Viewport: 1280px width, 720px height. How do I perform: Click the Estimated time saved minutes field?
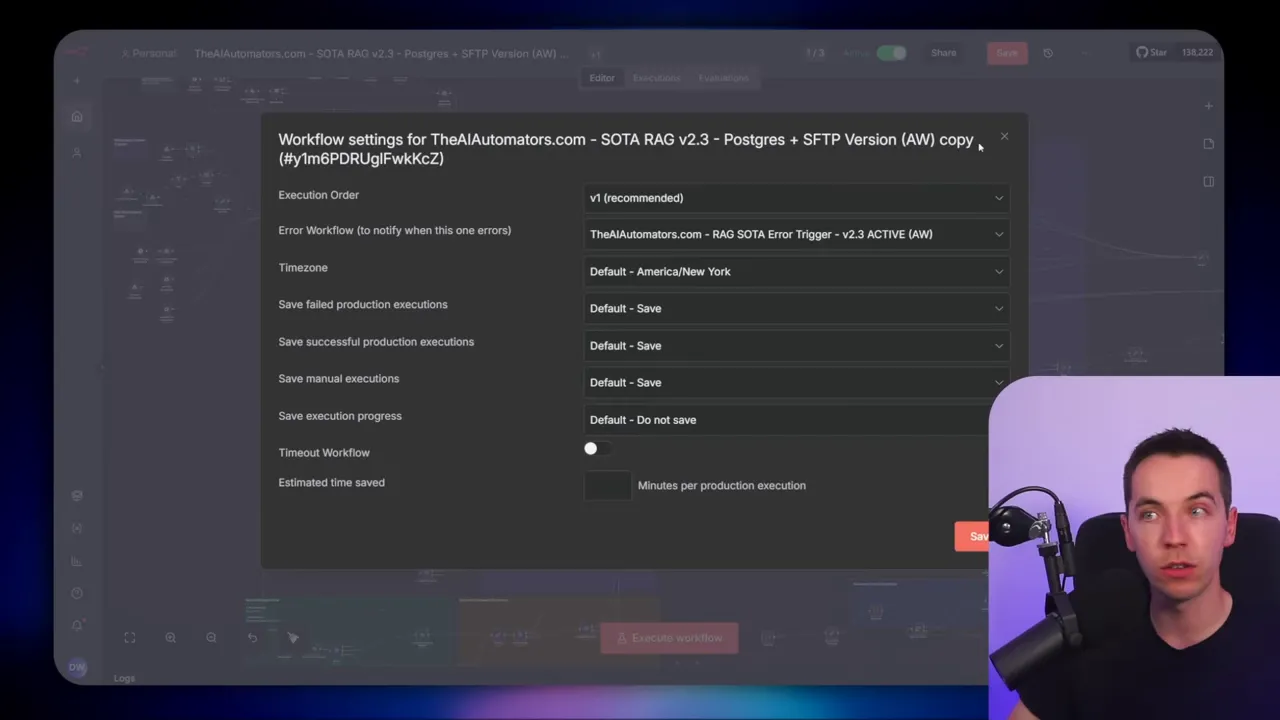tap(608, 485)
